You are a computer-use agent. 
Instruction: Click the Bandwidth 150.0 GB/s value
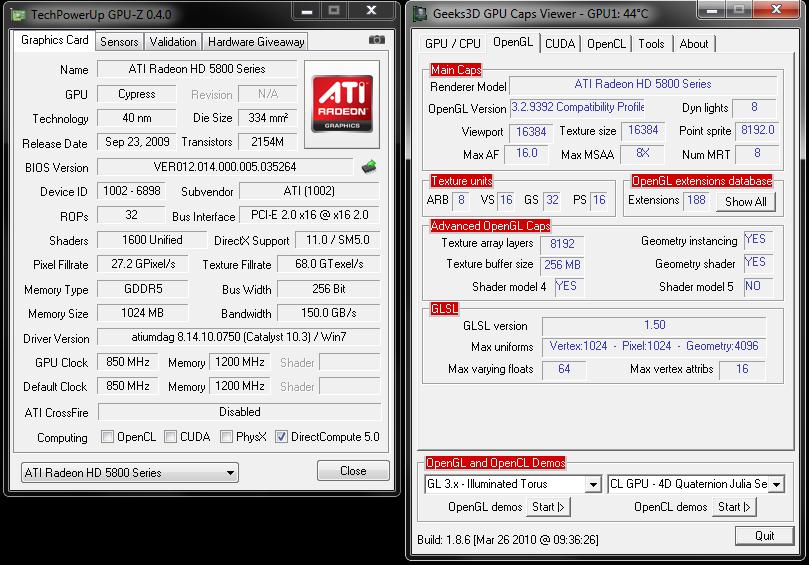pos(329,313)
